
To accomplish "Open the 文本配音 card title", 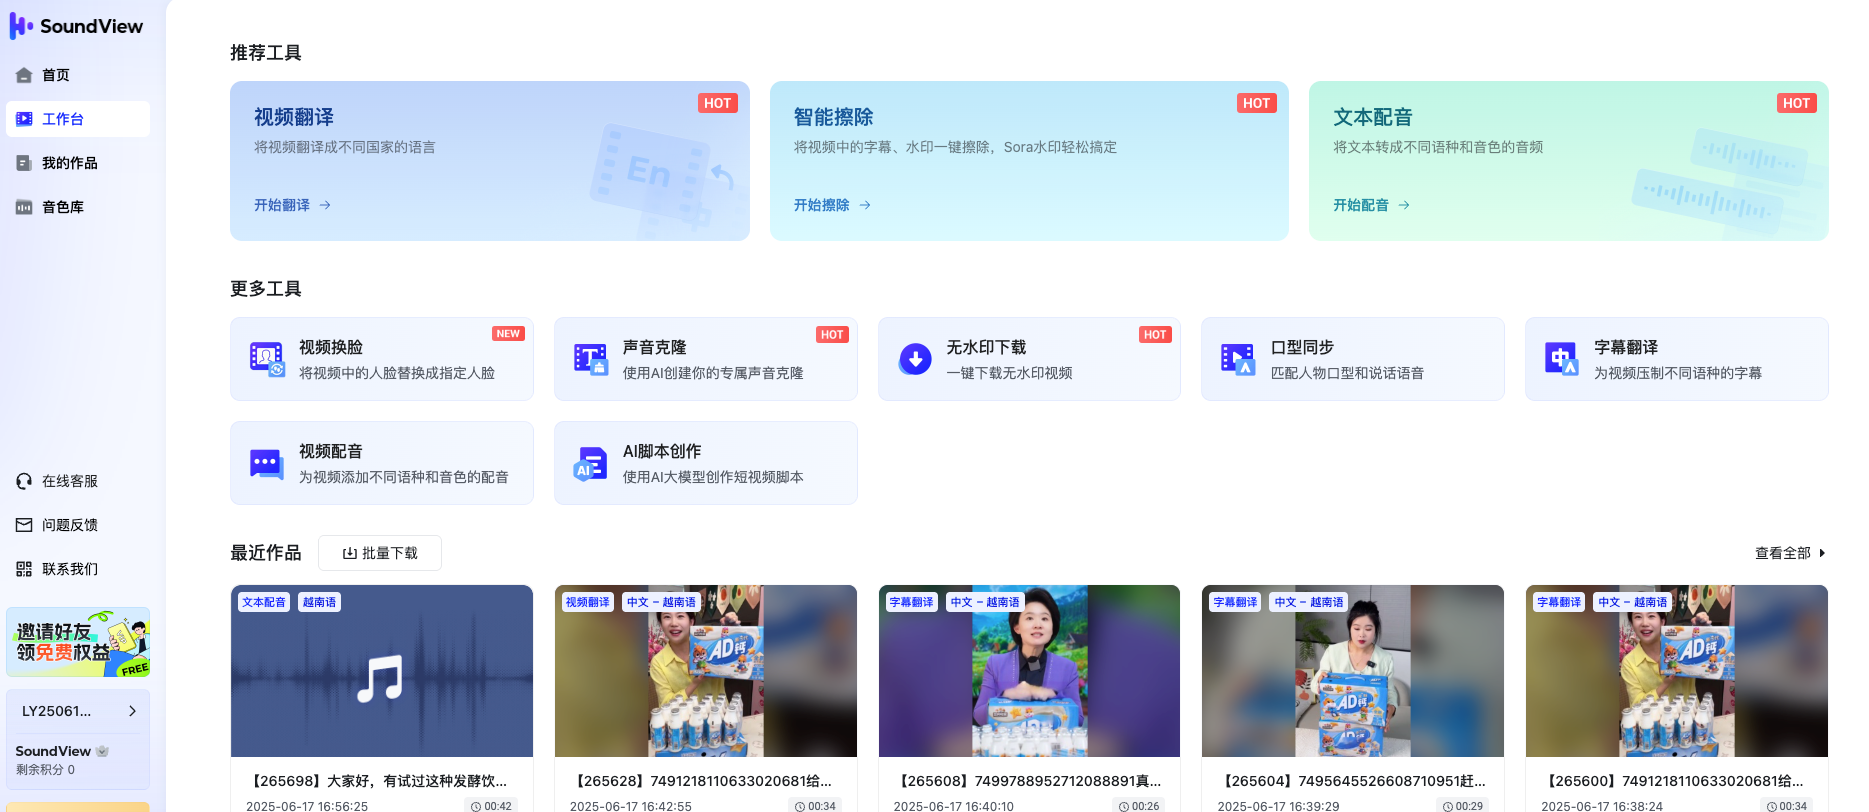I will pos(1373,117).
